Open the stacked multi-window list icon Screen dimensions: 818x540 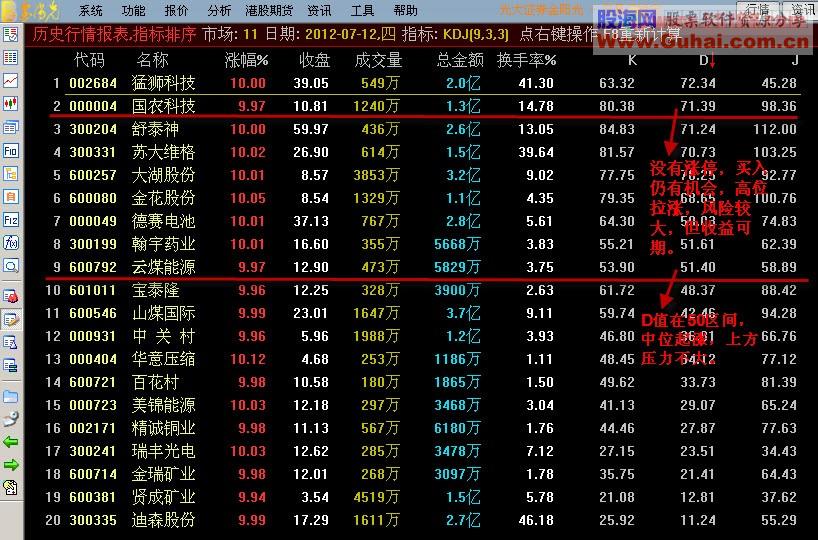click(10, 127)
